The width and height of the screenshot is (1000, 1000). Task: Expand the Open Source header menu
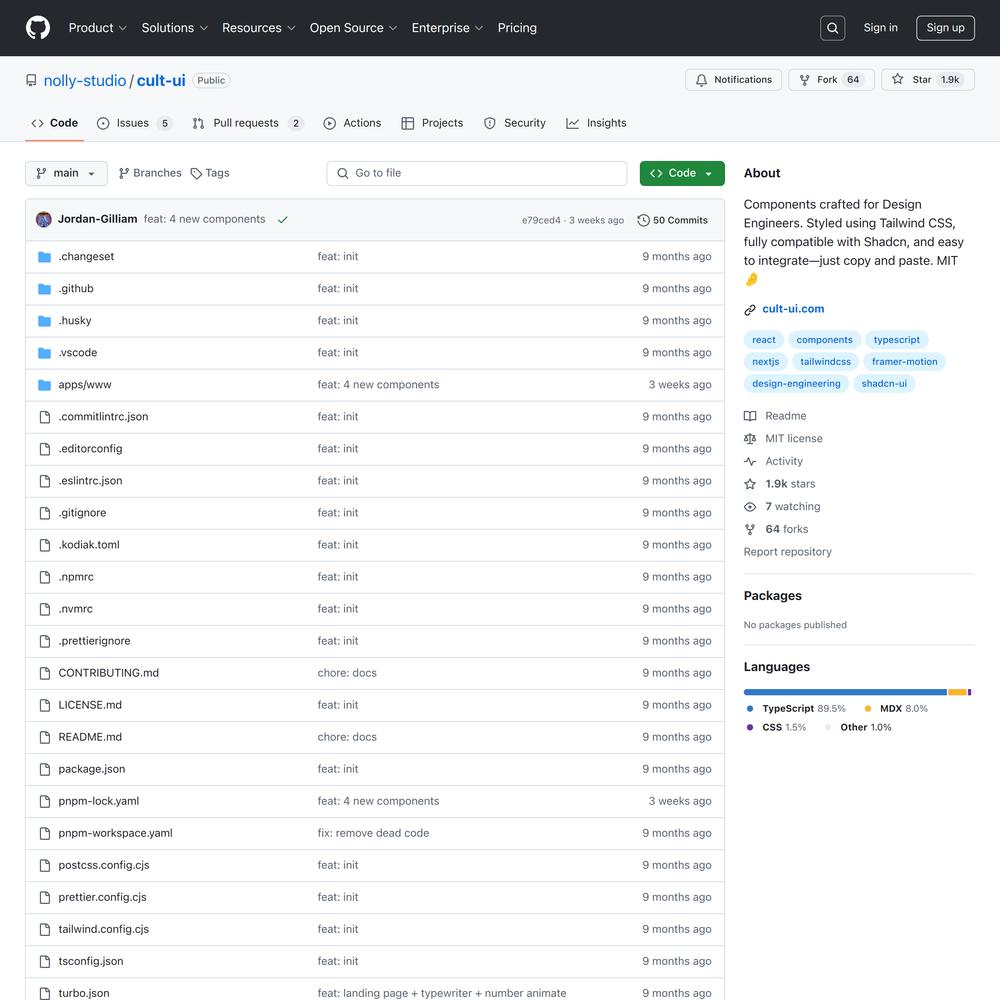(x=353, y=28)
